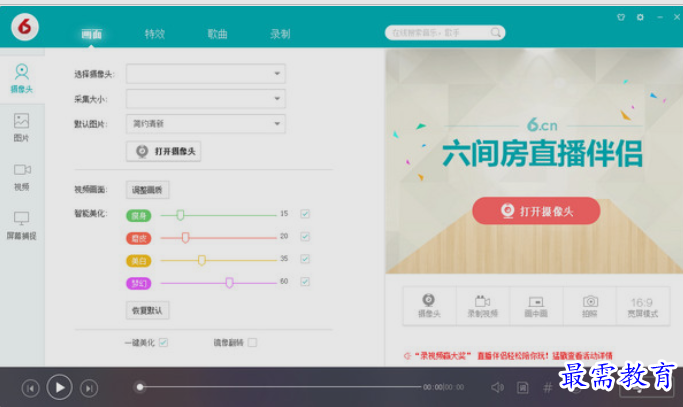This screenshot has height=407, width=683.
Task: Click the volume speaker icon
Action: tap(497, 387)
